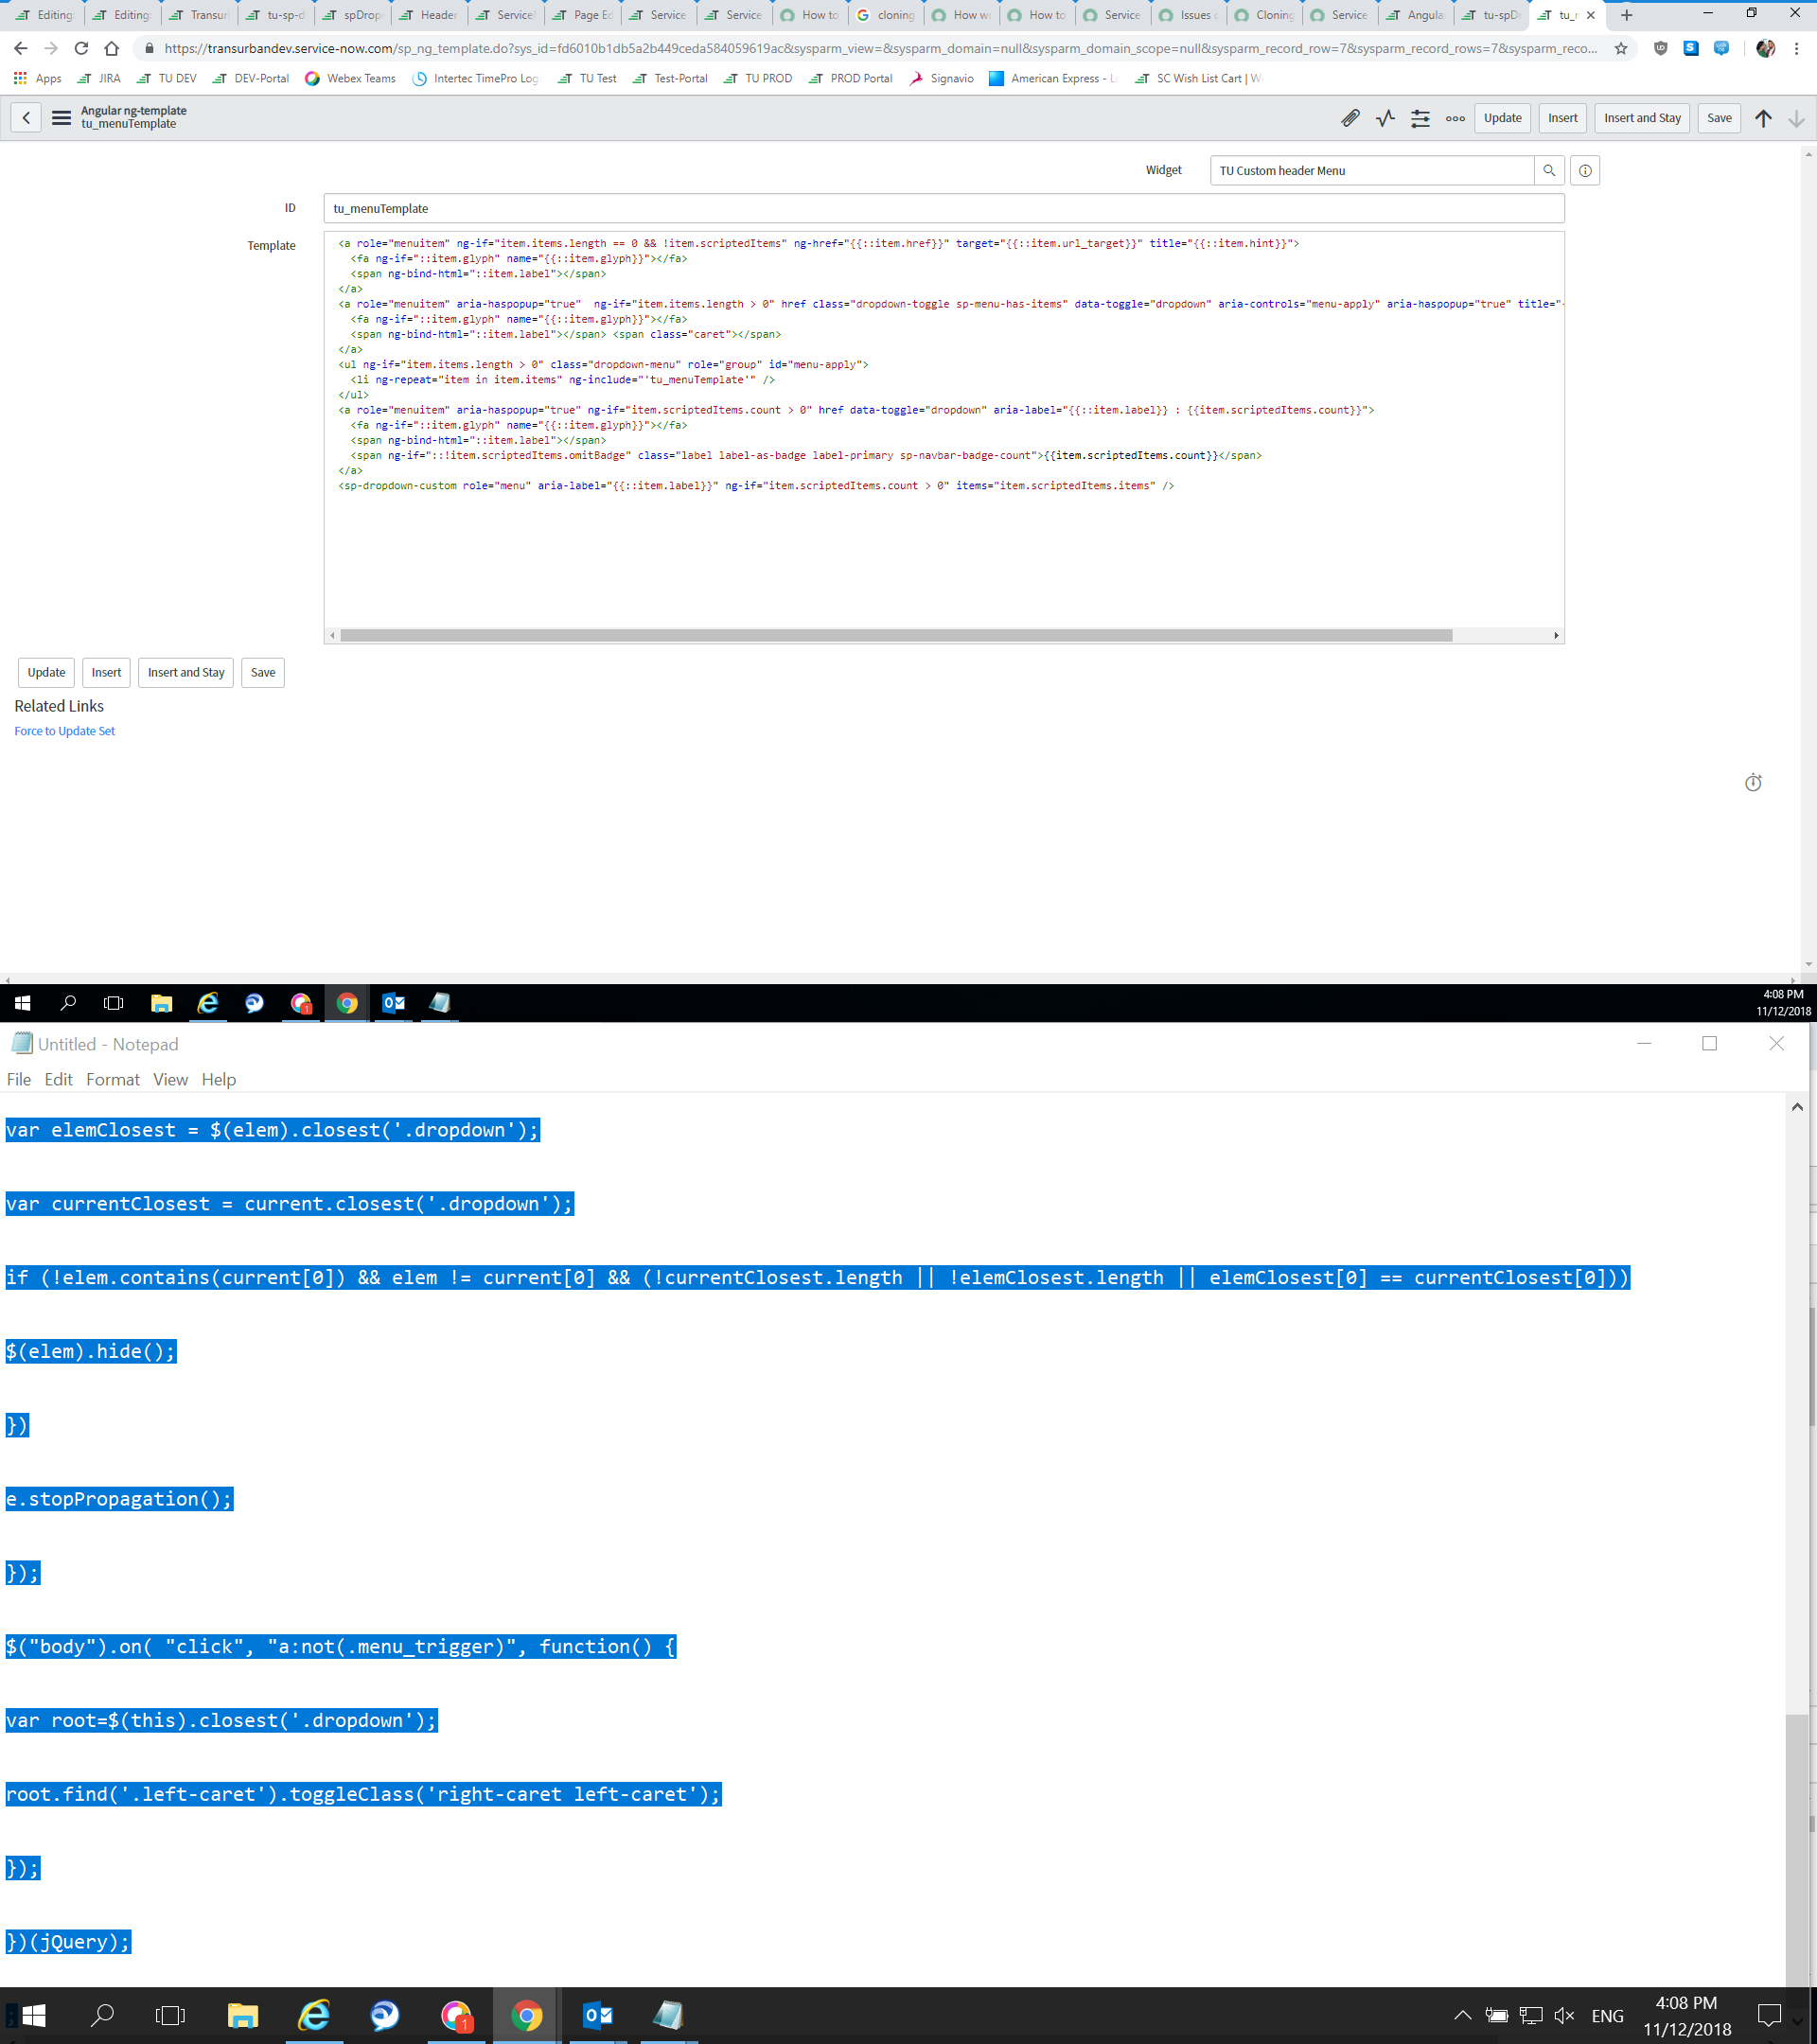Click Force to Update Set link
The width and height of the screenshot is (1817, 2044).
[x=64, y=731]
